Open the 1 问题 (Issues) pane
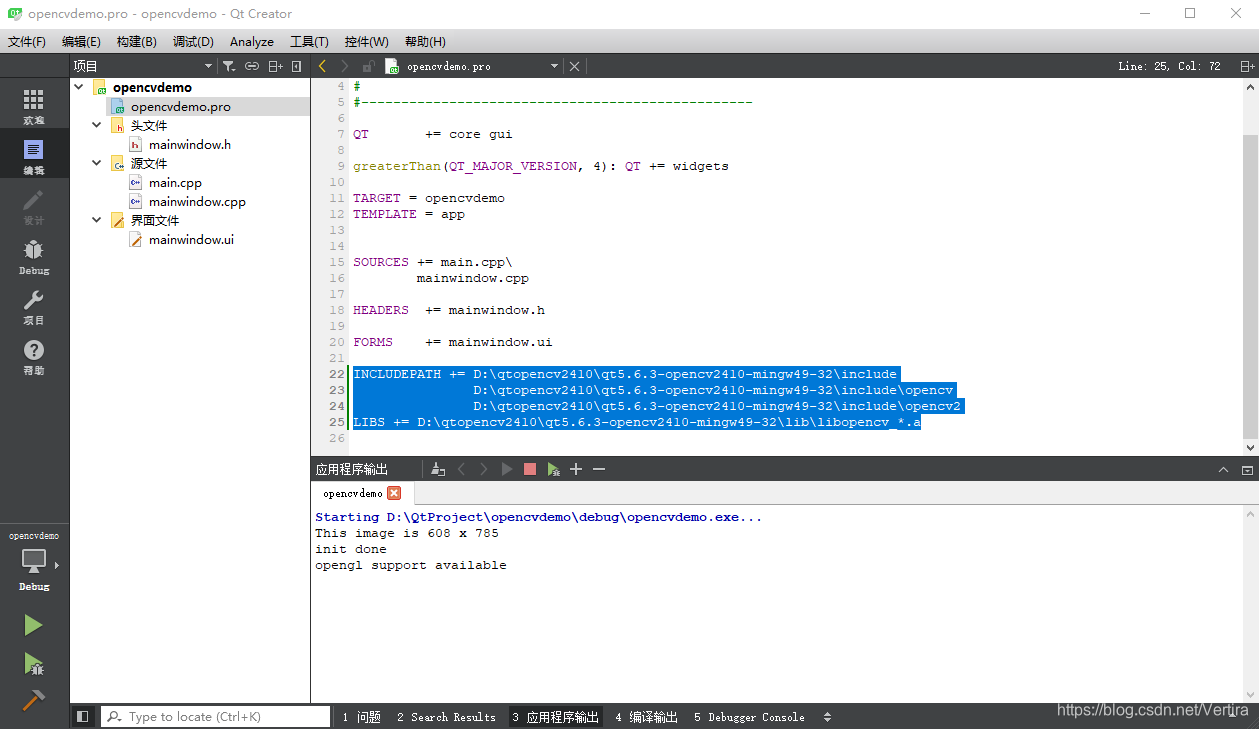1259x729 pixels. coord(361,716)
